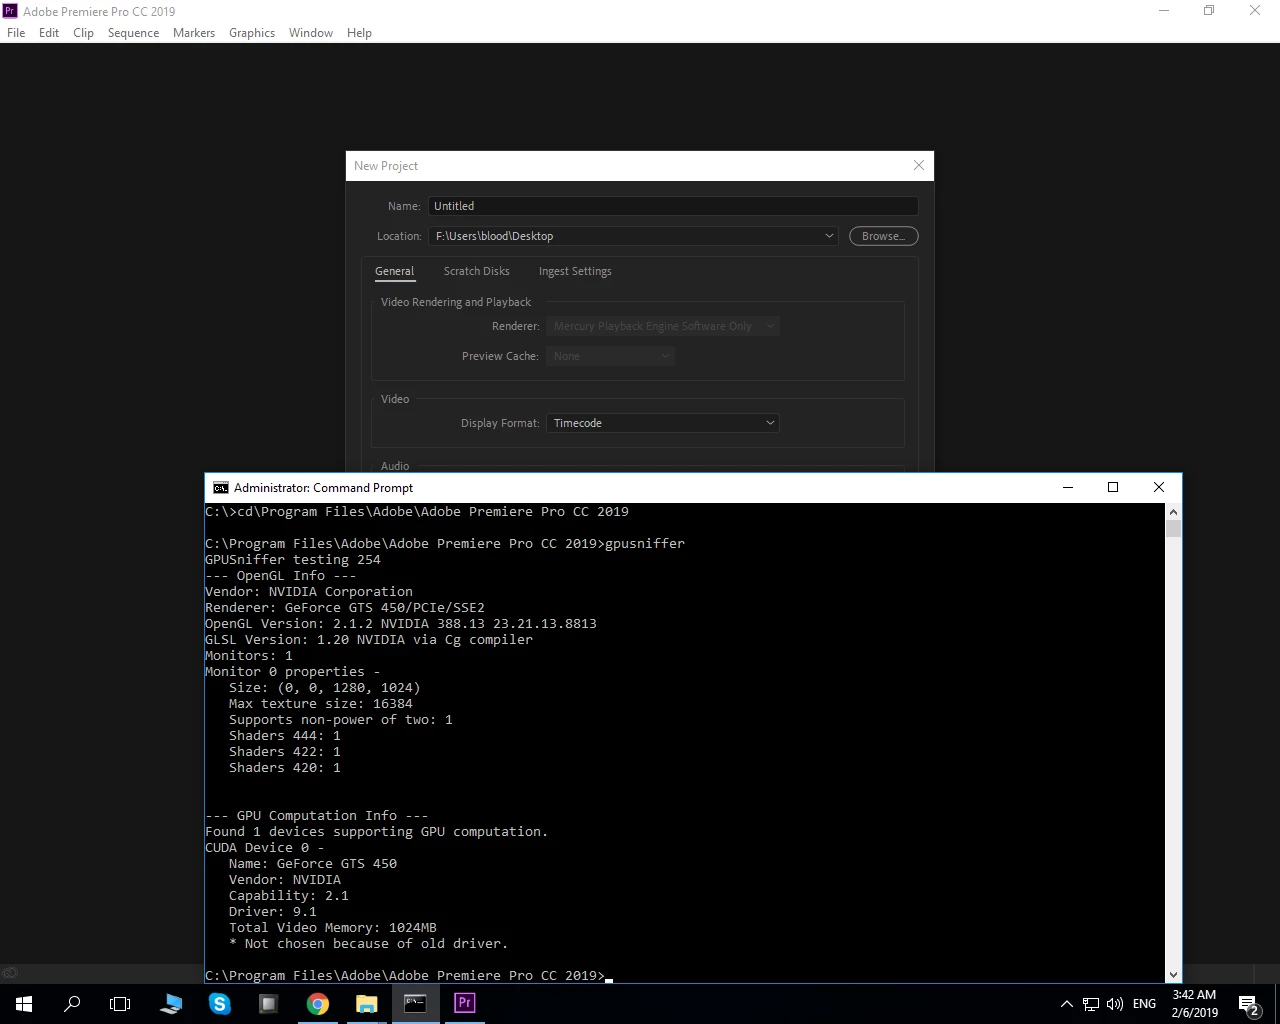Open the Display Format Timecode dropdown
The height and width of the screenshot is (1024, 1280).
[662, 423]
